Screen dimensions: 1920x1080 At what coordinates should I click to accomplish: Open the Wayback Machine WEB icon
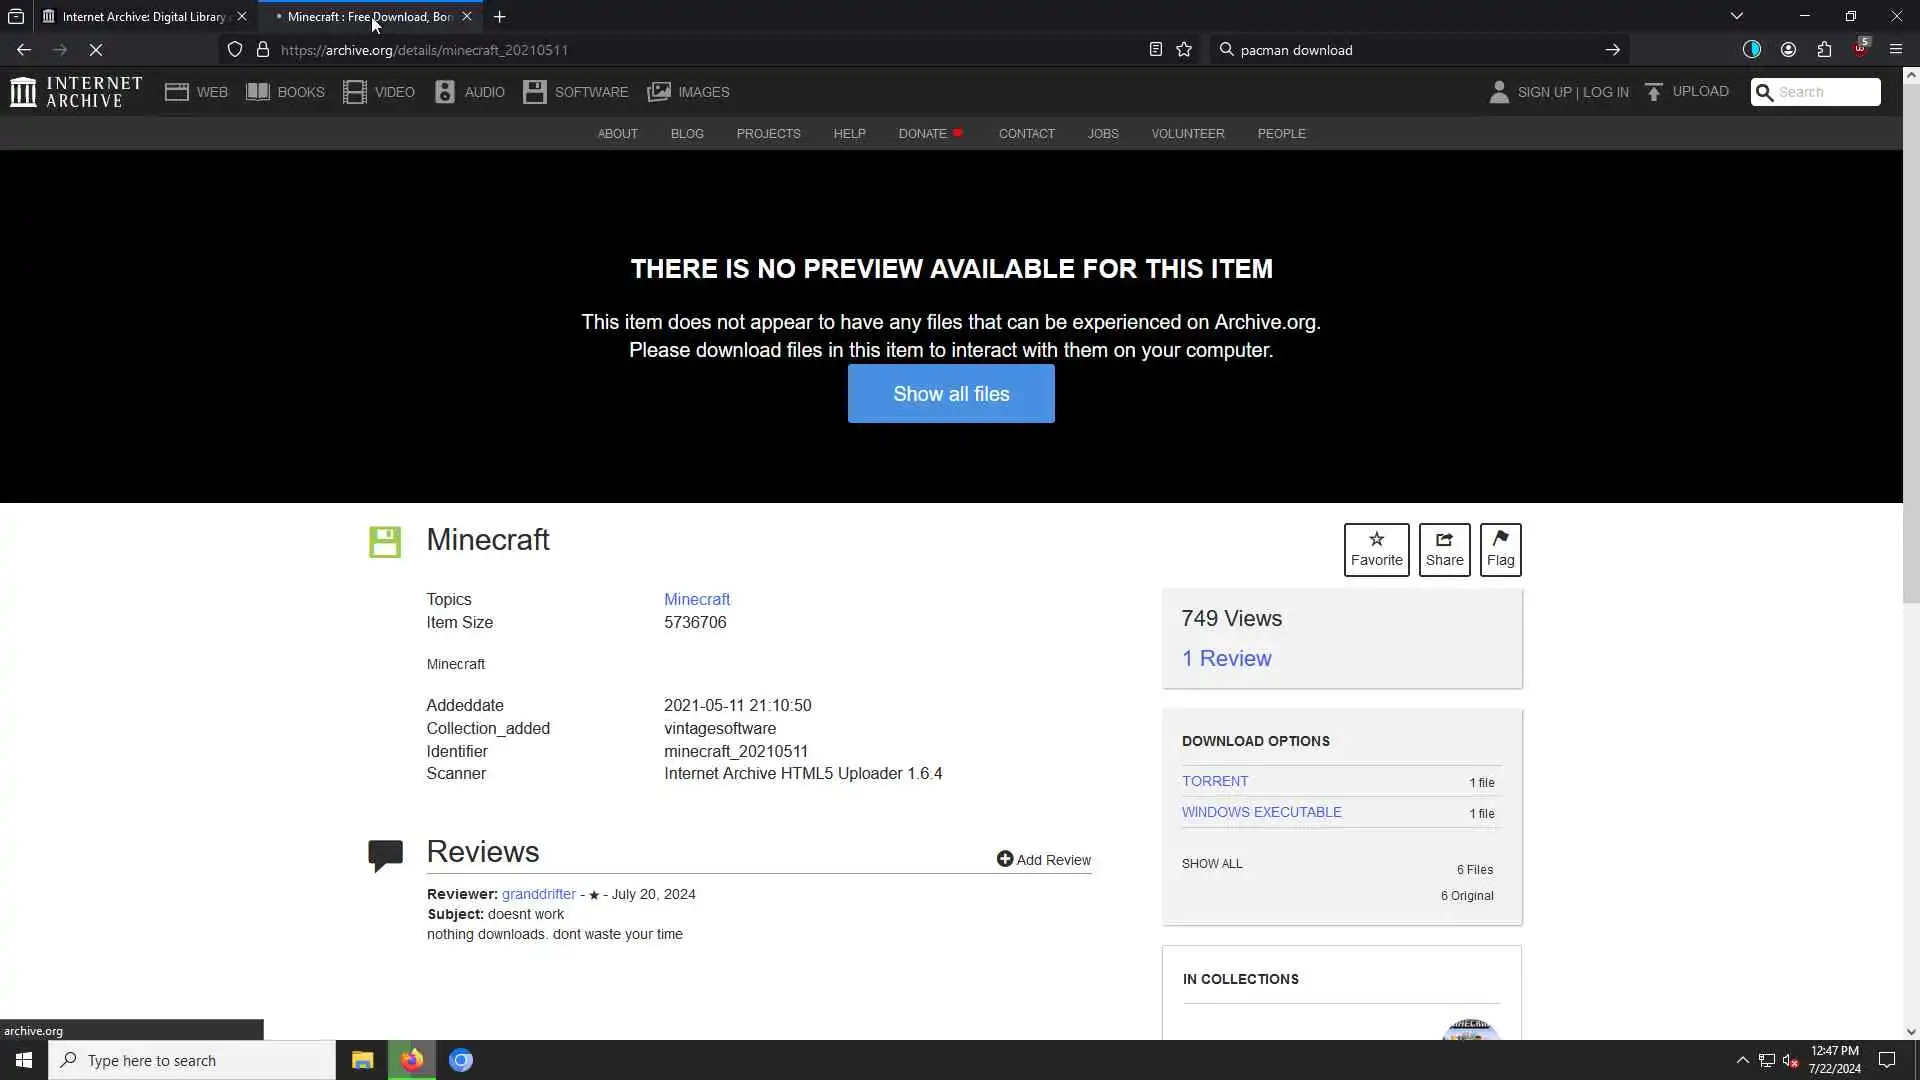pos(177,92)
